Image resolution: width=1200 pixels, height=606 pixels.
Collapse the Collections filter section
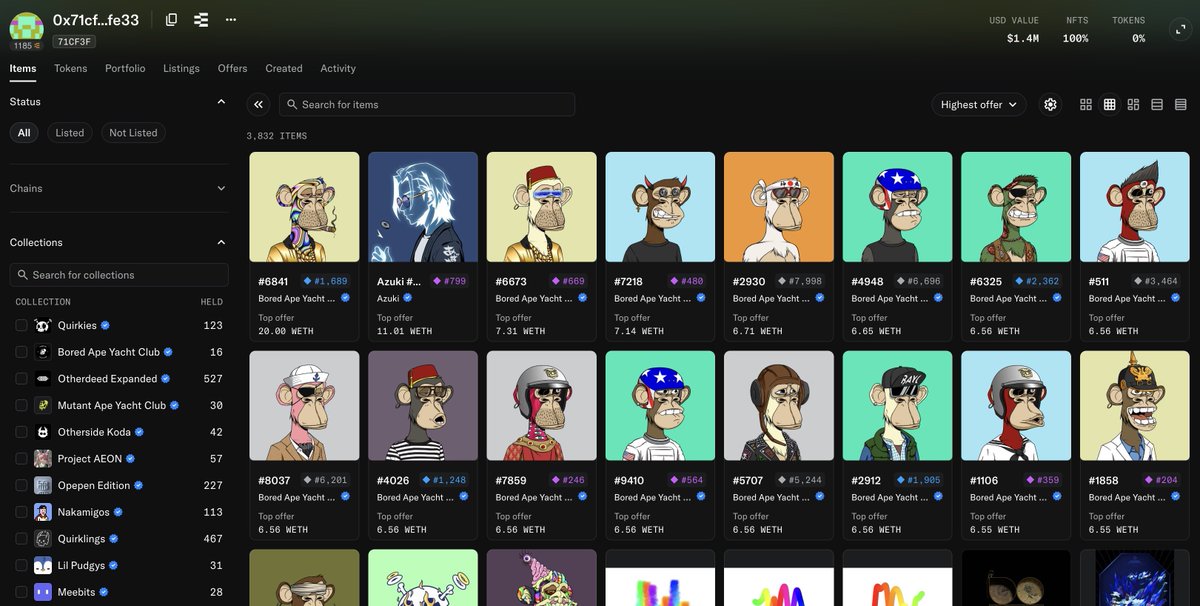click(221, 242)
